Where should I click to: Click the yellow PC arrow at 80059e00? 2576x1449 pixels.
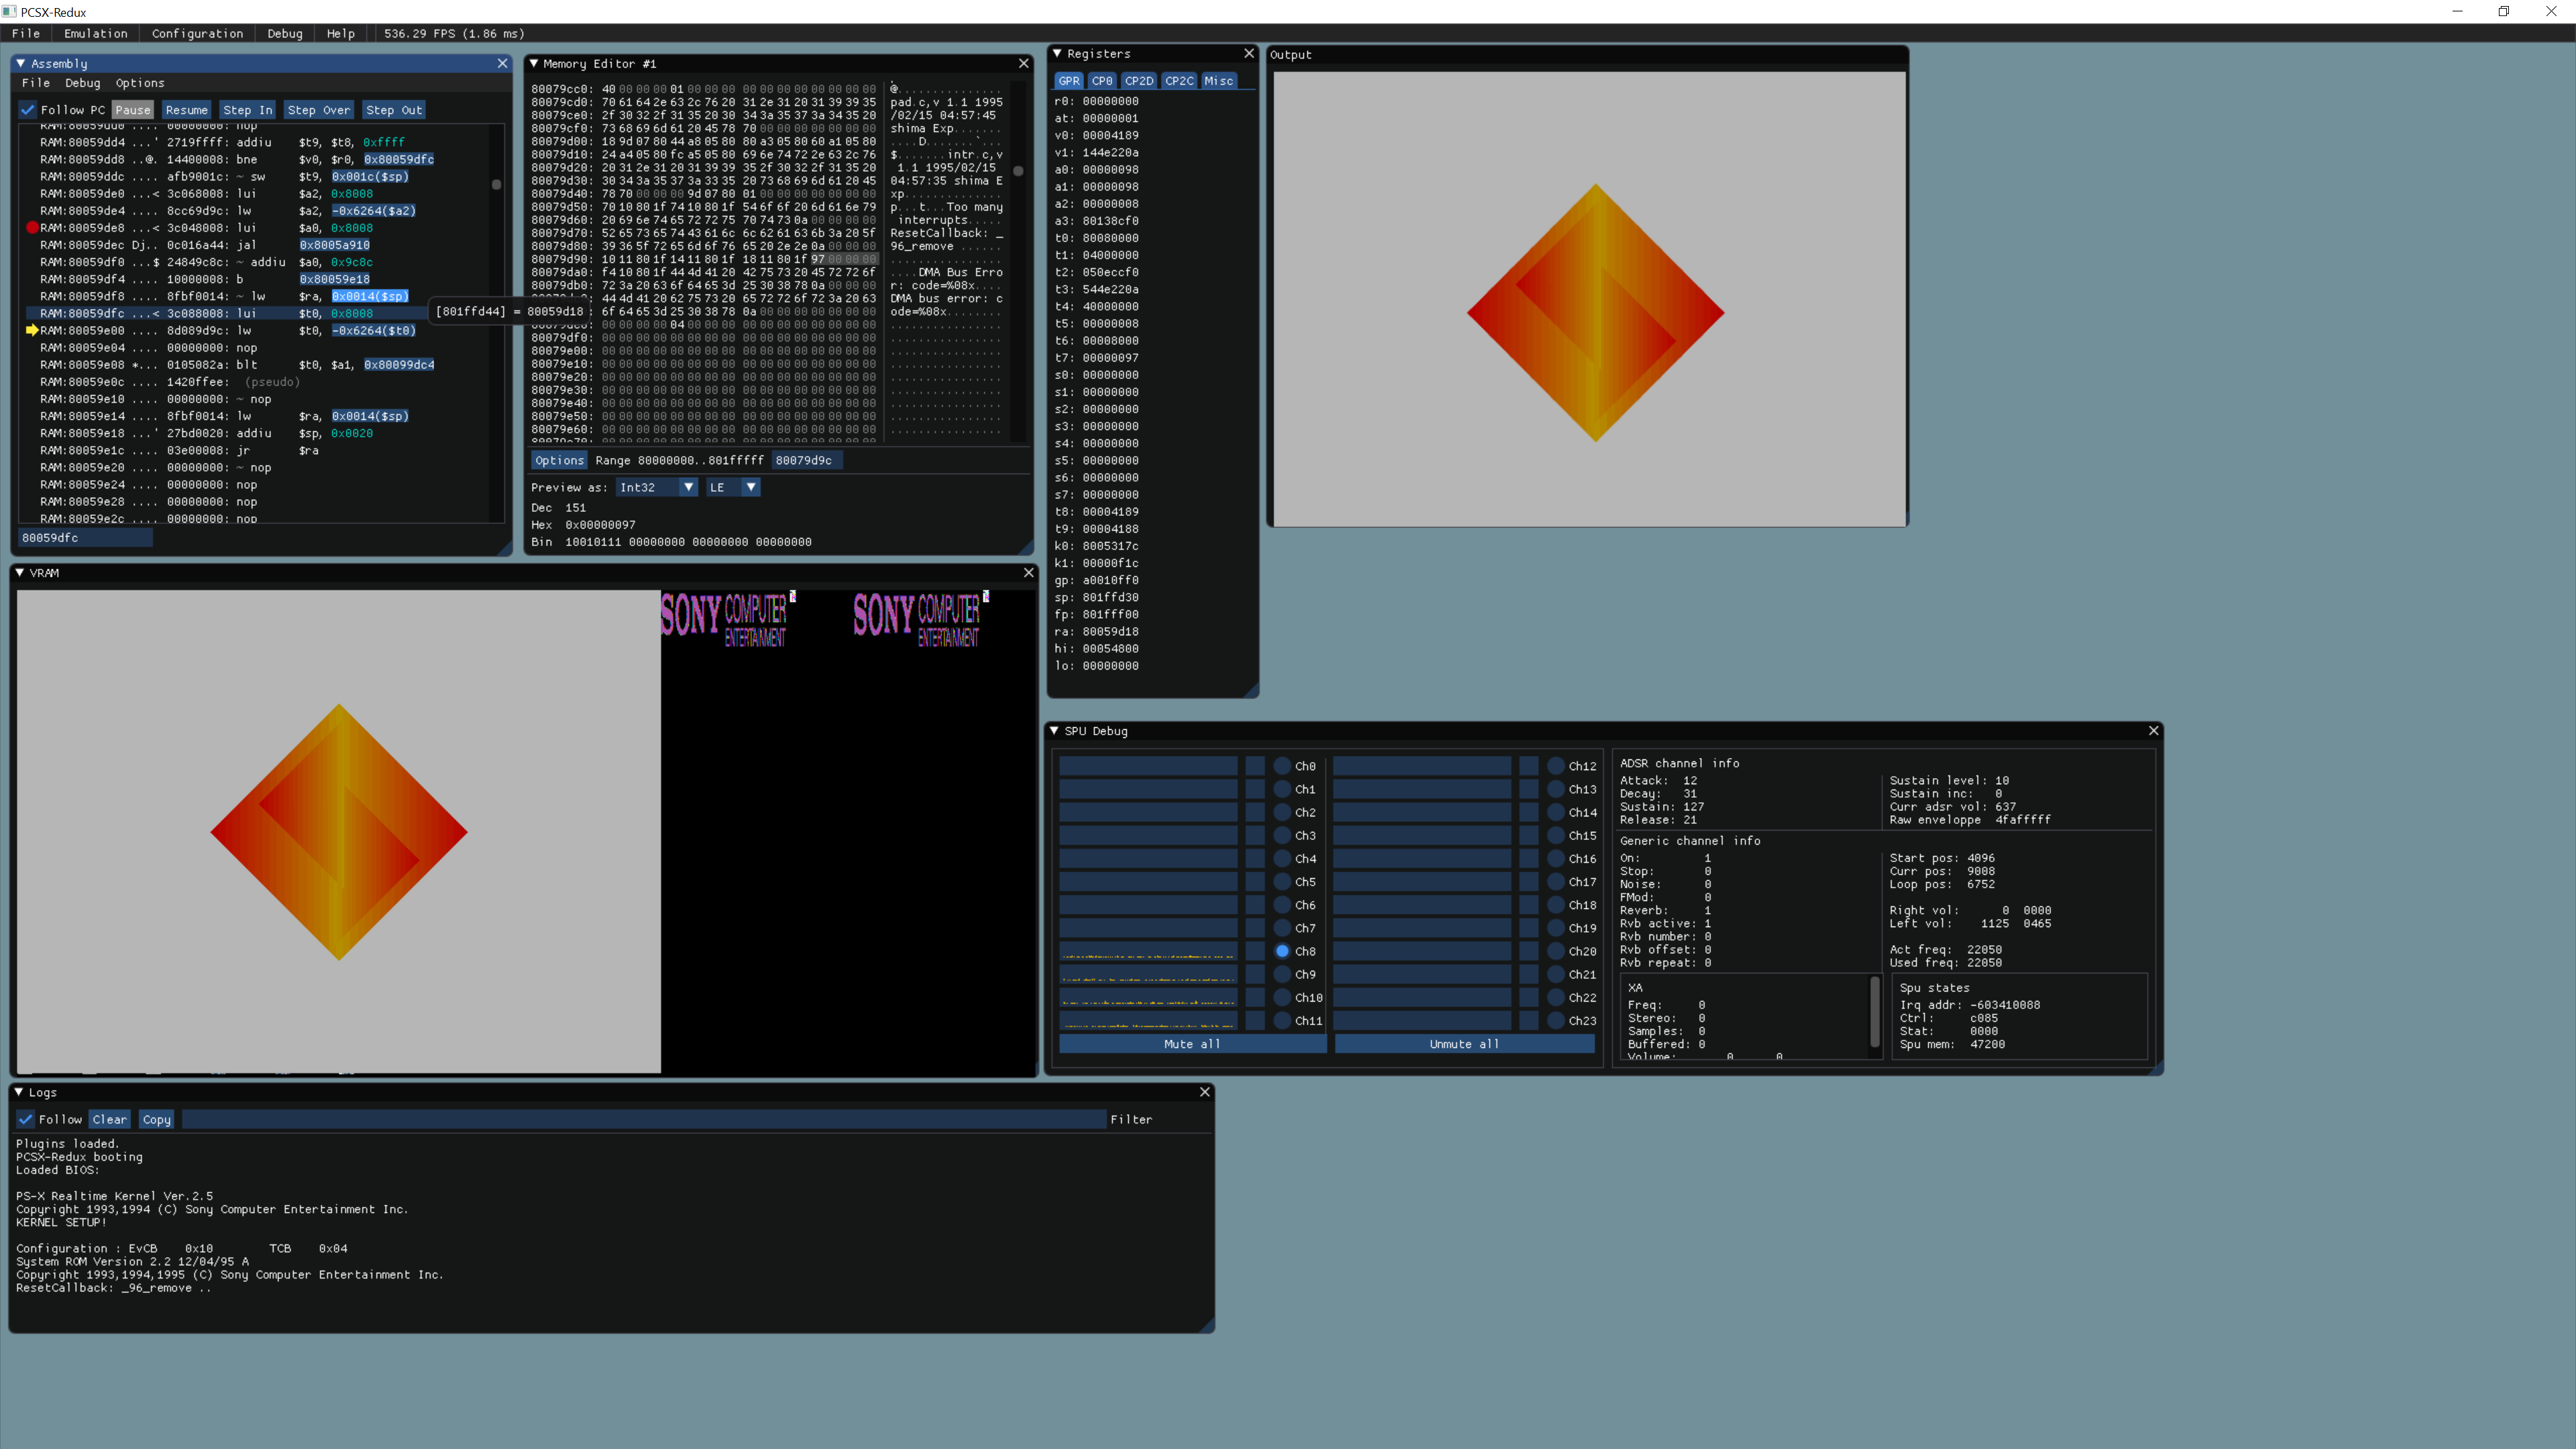tap(32, 330)
